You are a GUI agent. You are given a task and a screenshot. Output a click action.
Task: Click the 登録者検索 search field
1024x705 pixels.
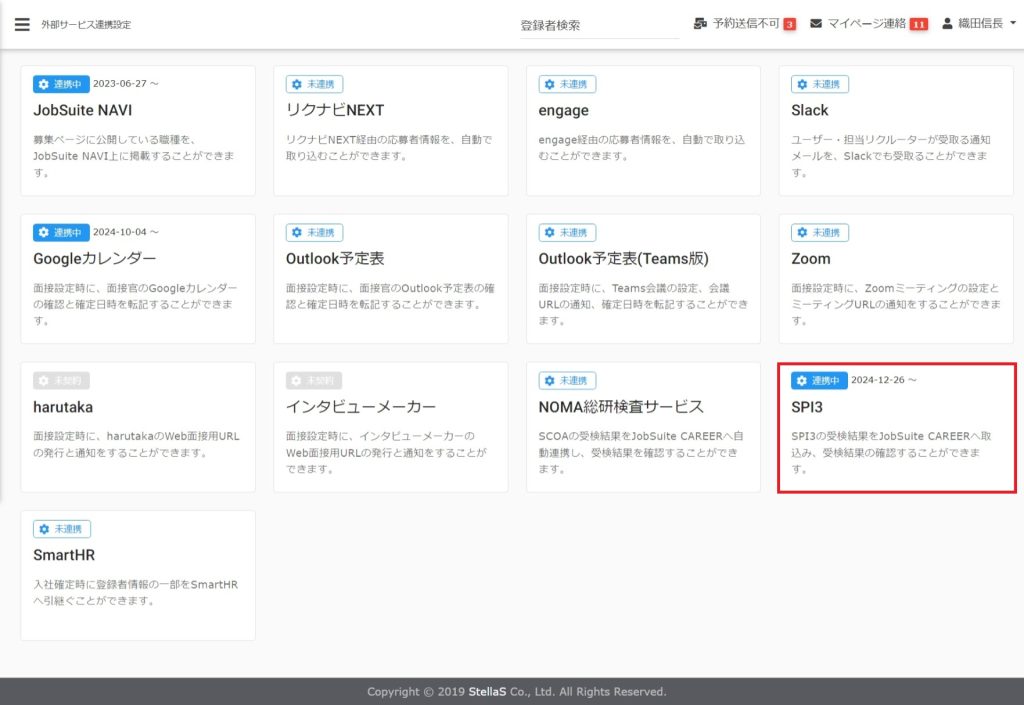(x=597, y=25)
